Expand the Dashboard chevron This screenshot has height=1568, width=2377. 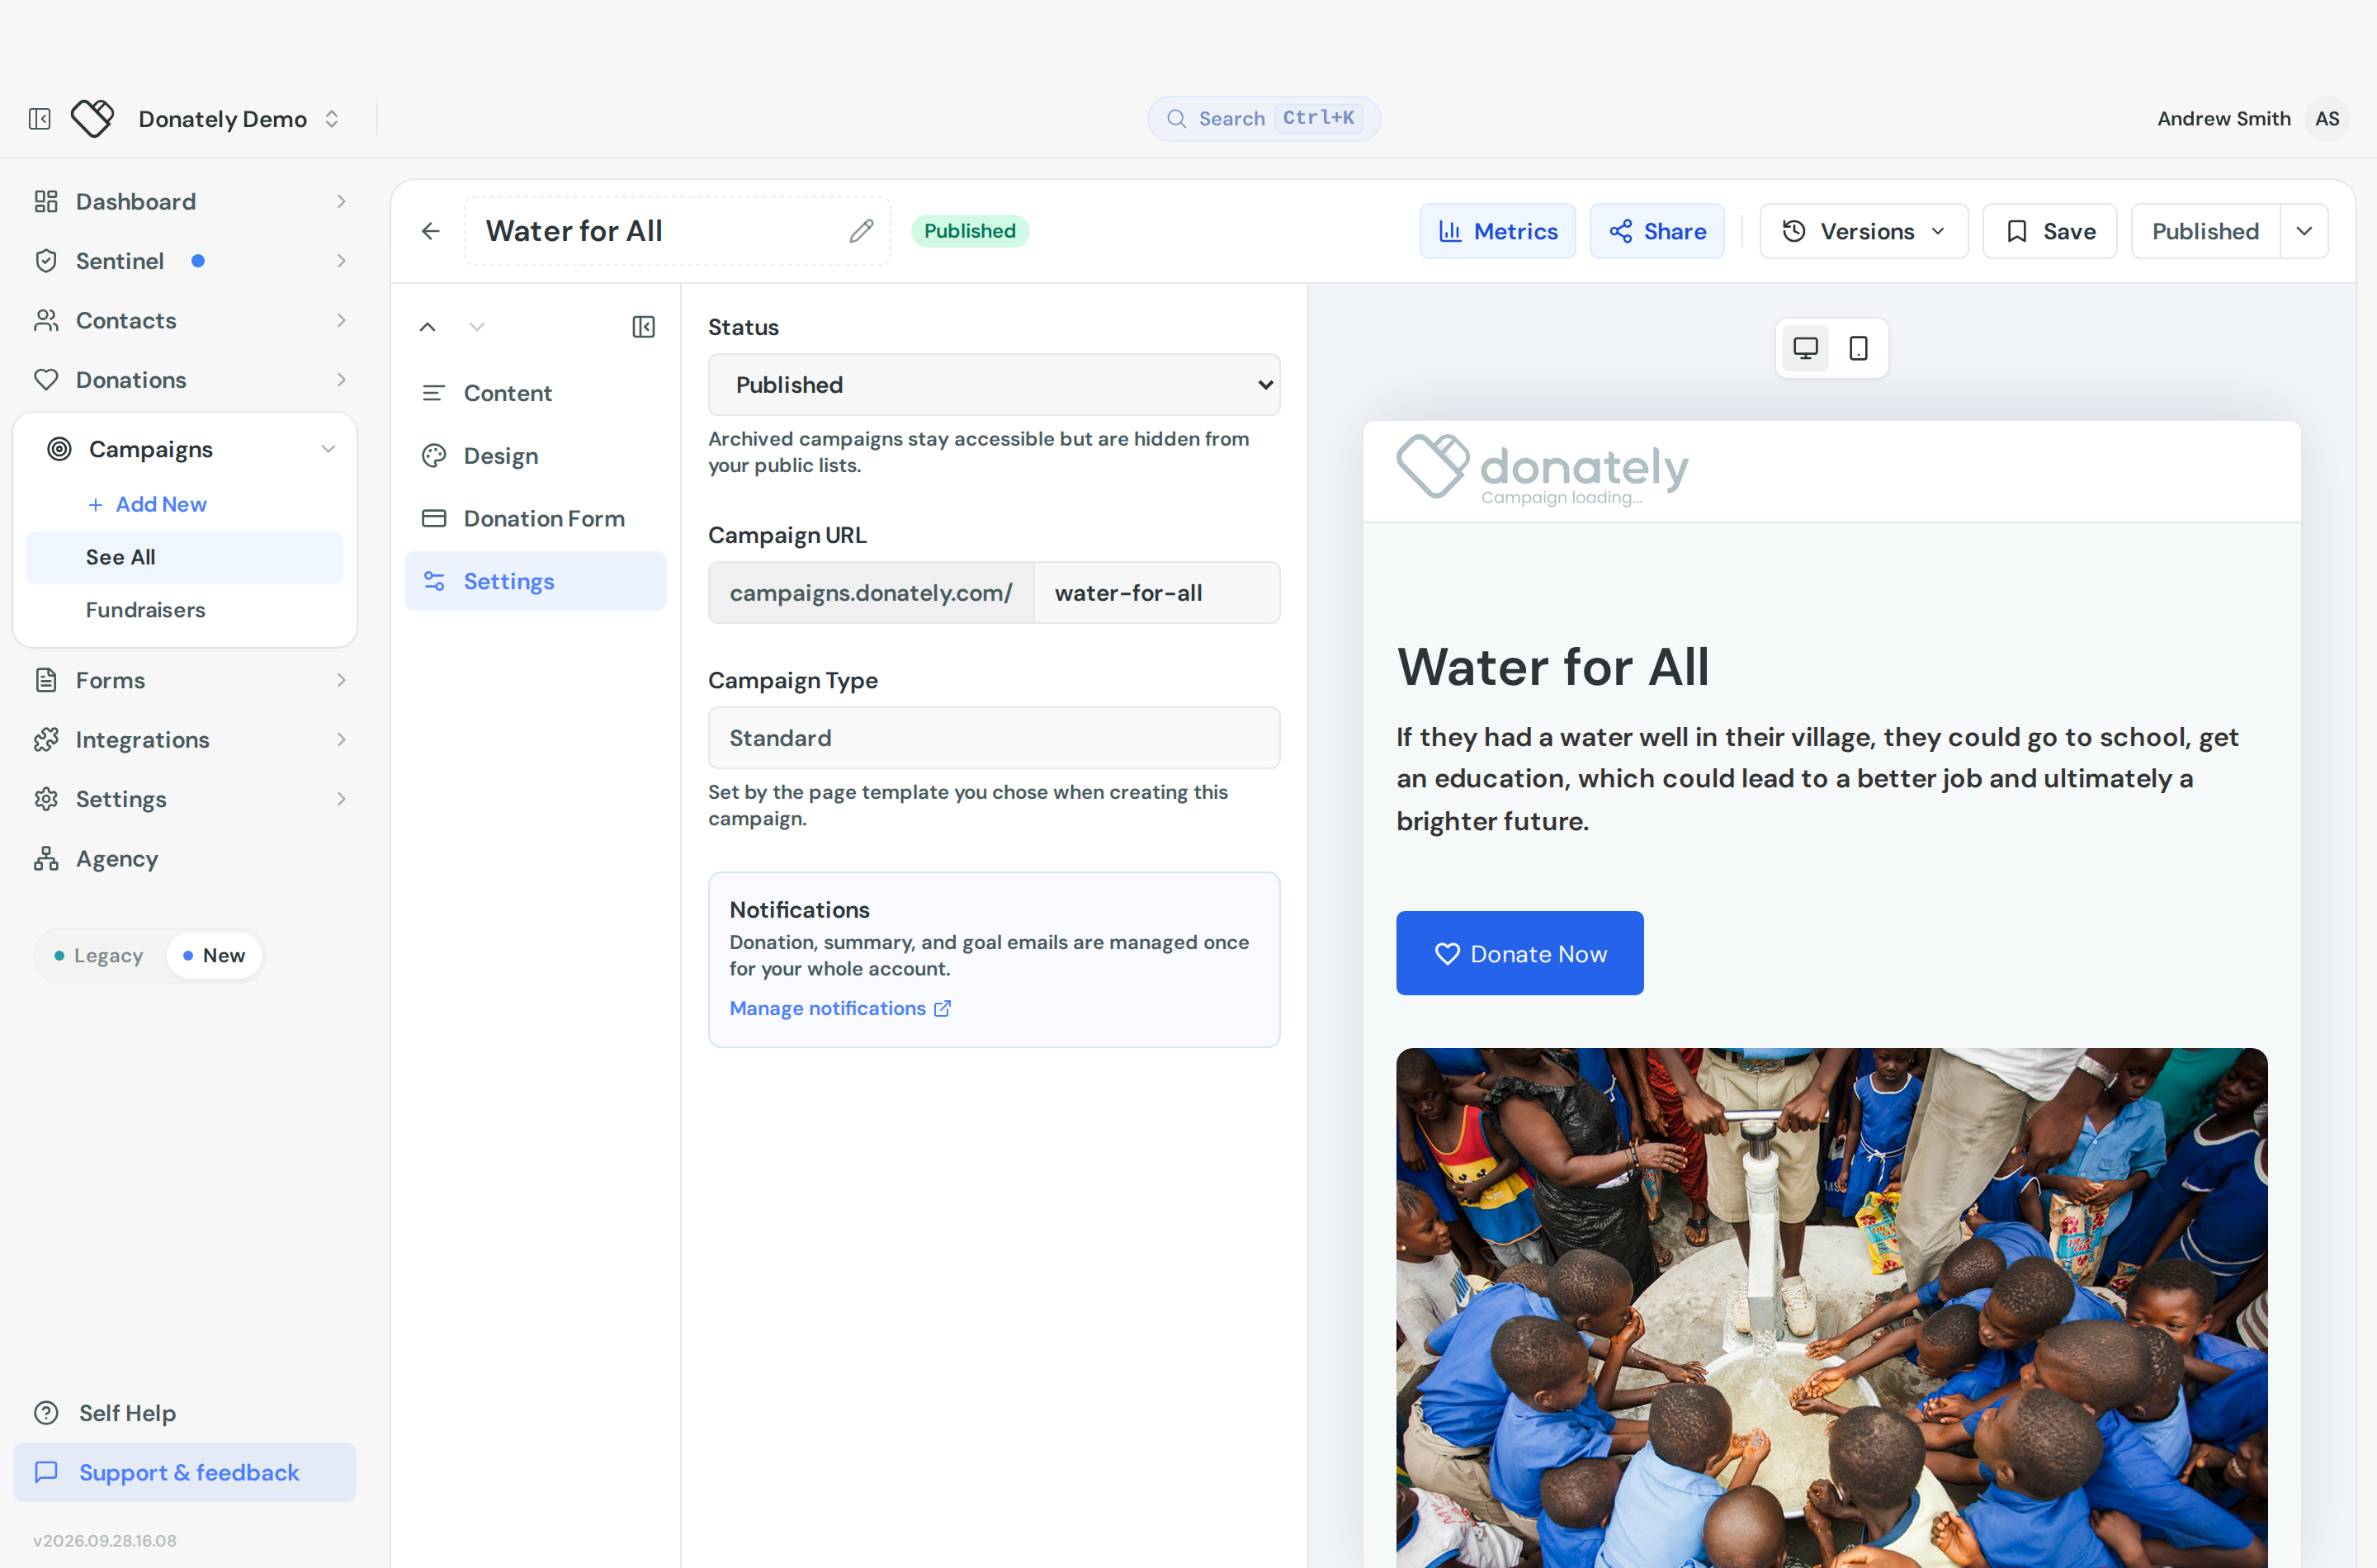pos(341,201)
